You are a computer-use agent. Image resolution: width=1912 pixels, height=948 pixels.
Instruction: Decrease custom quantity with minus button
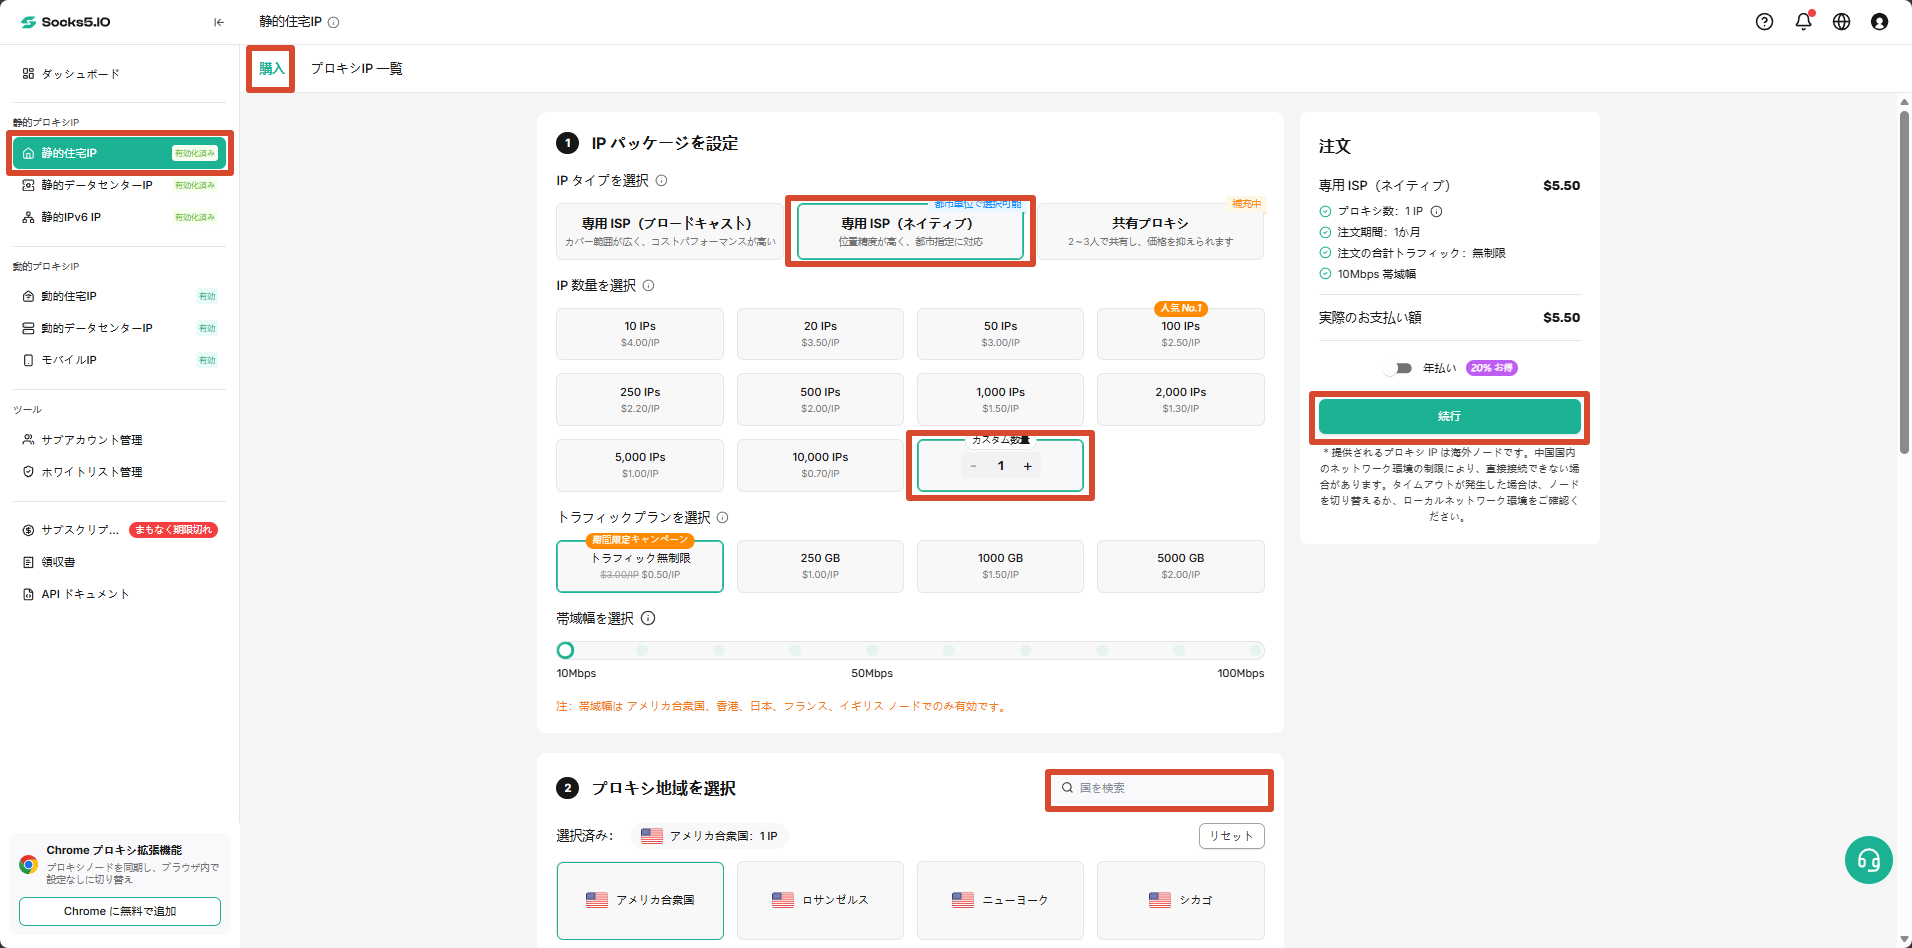(x=973, y=466)
